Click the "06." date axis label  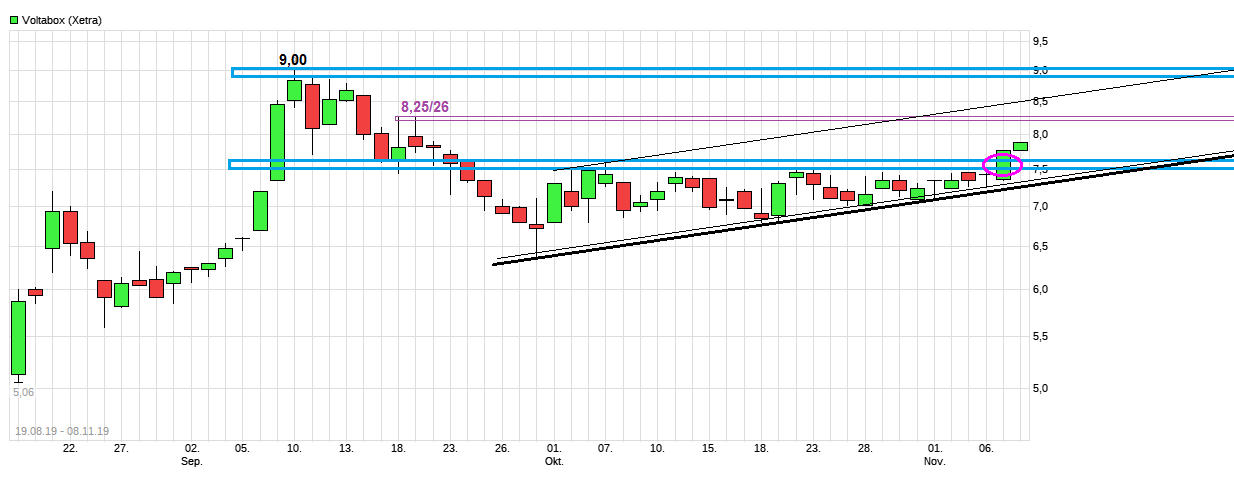(x=986, y=450)
